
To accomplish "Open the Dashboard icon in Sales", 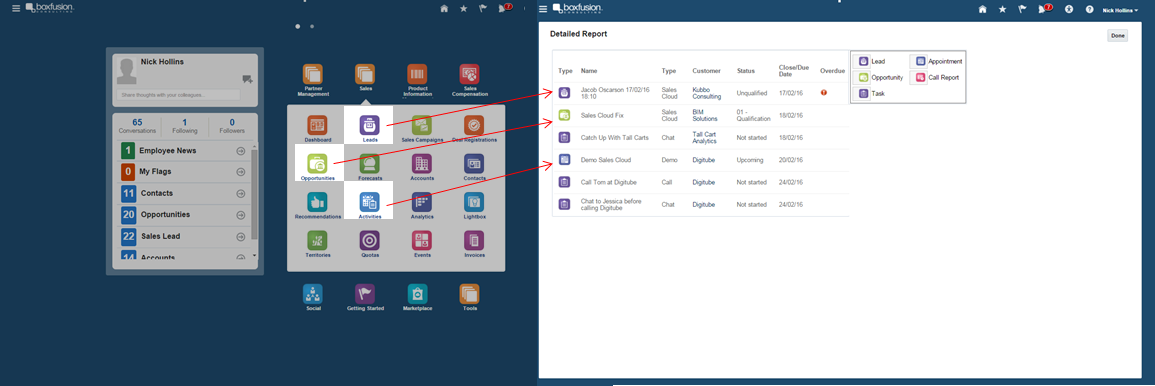I will (317, 125).
